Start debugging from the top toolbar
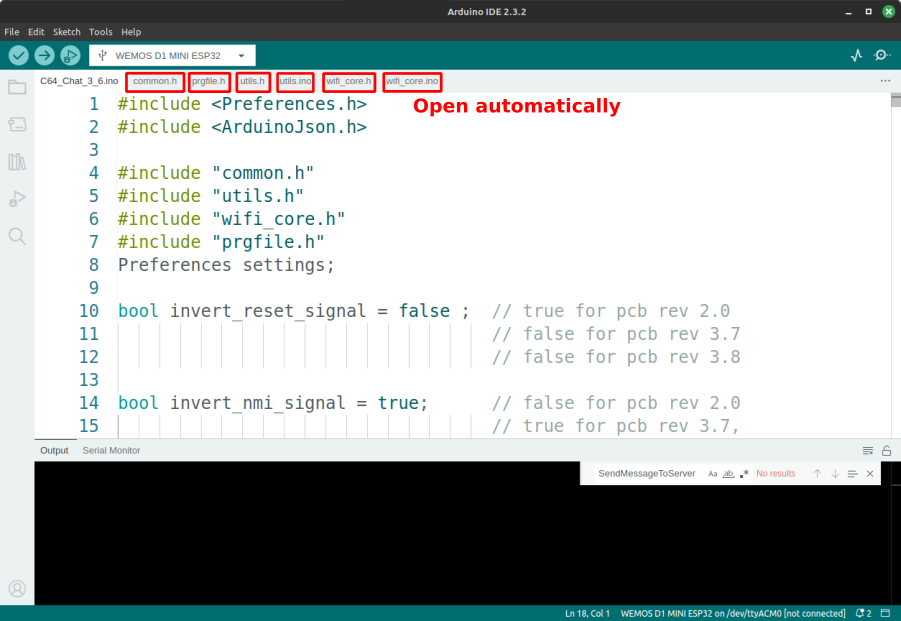Image resolution: width=901 pixels, height=621 pixels. pyautogui.click(x=70, y=55)
